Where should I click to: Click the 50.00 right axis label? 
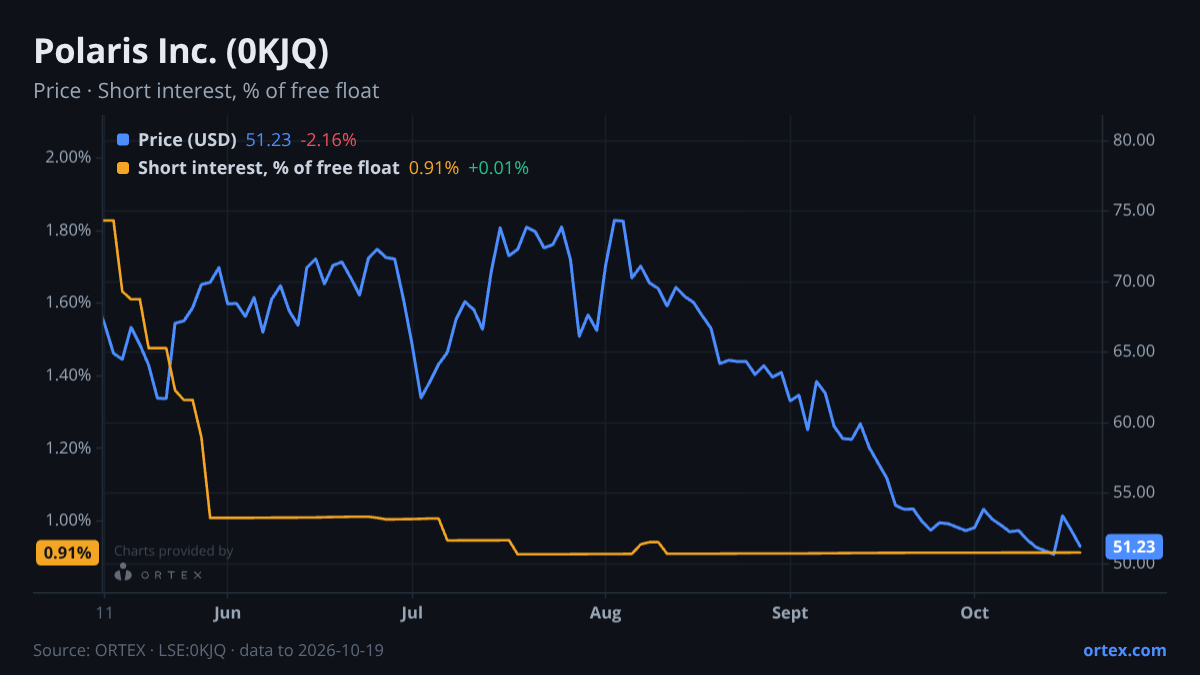[1134, 563]
